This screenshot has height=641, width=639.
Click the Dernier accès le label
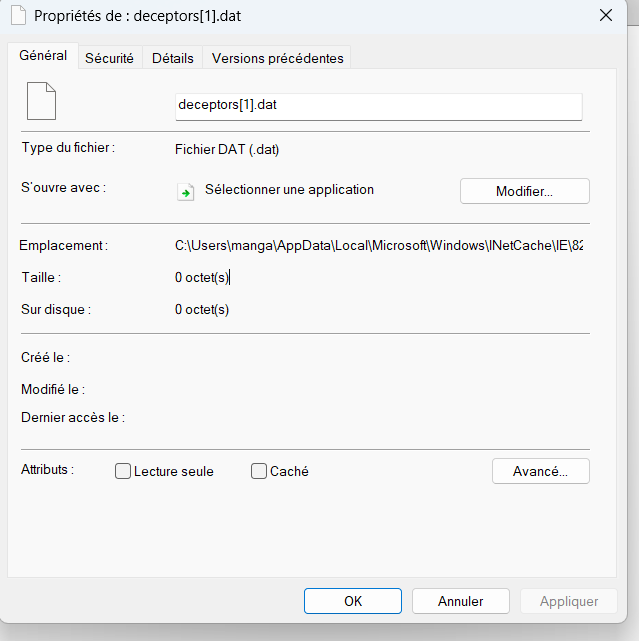pos(73,417)
